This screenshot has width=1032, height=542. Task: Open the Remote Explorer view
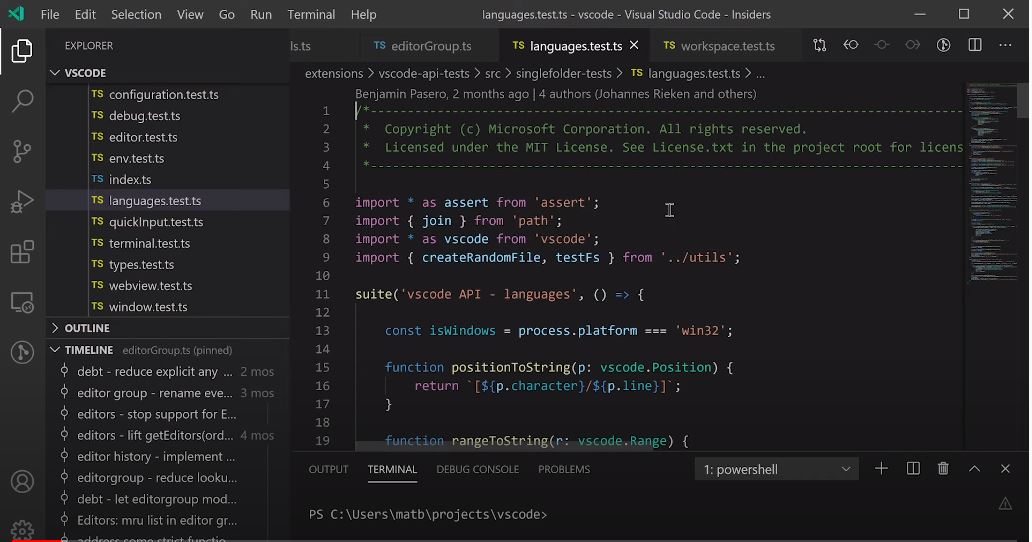pyautogui.click(x=22, y=302)
